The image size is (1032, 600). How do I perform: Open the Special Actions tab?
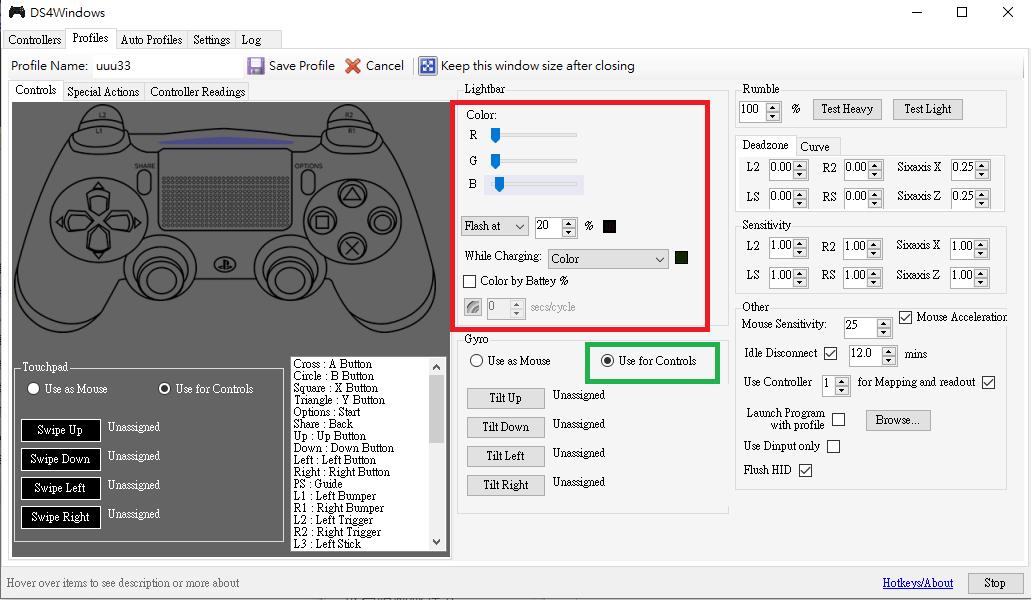[103, 92]
